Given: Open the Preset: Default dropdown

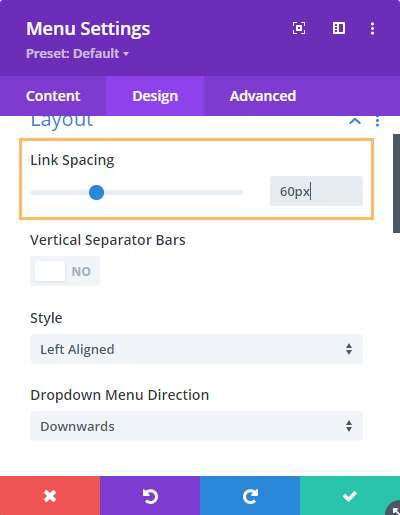Looking at the screenshot, I should [x=77, y=53].
